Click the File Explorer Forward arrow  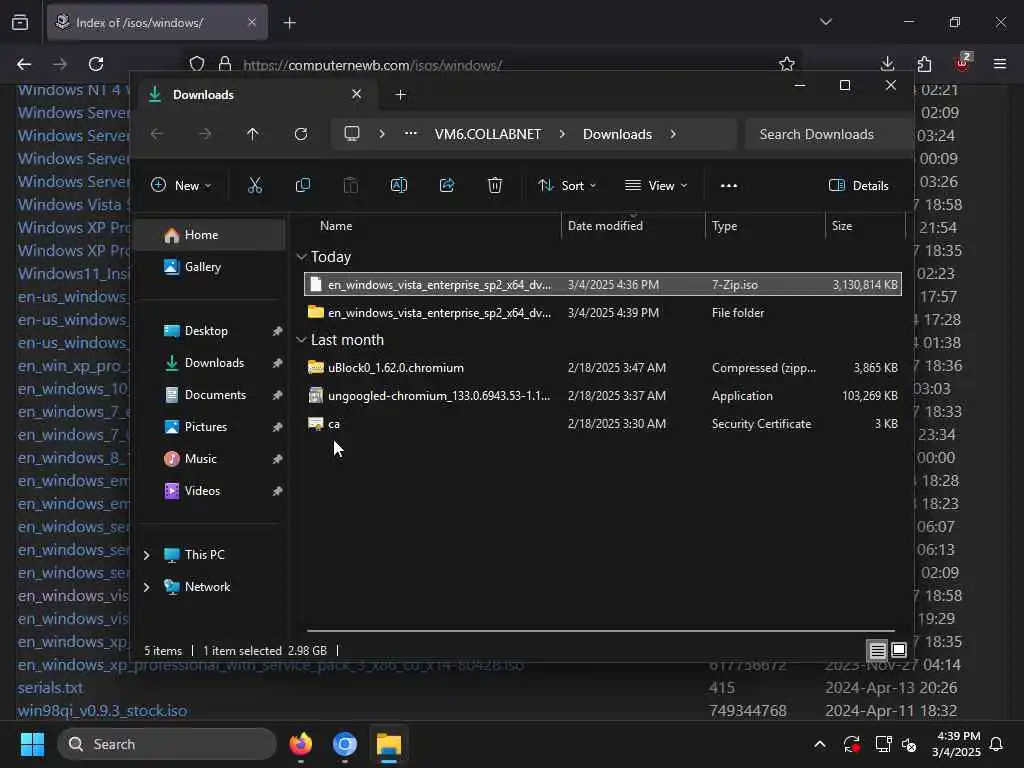pyautogui.click(x=205, y=134)
